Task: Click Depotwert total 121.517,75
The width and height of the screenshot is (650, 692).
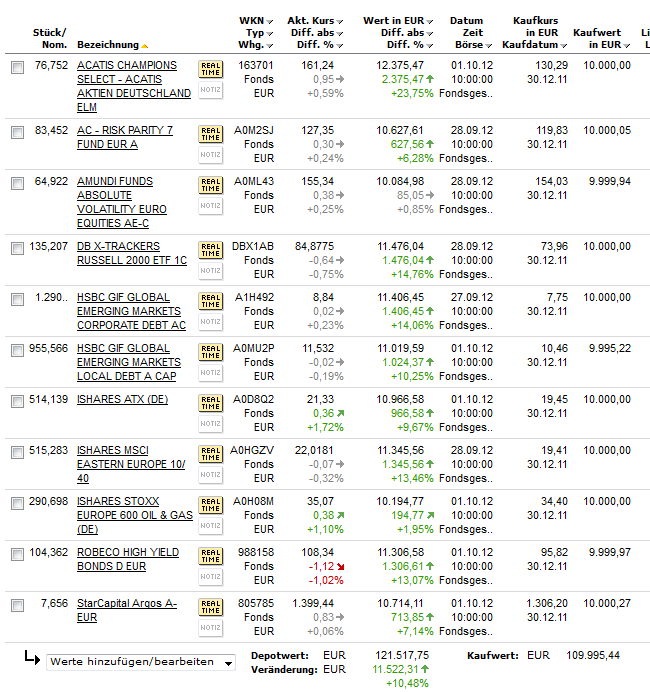Action: [x=402, y=655]
